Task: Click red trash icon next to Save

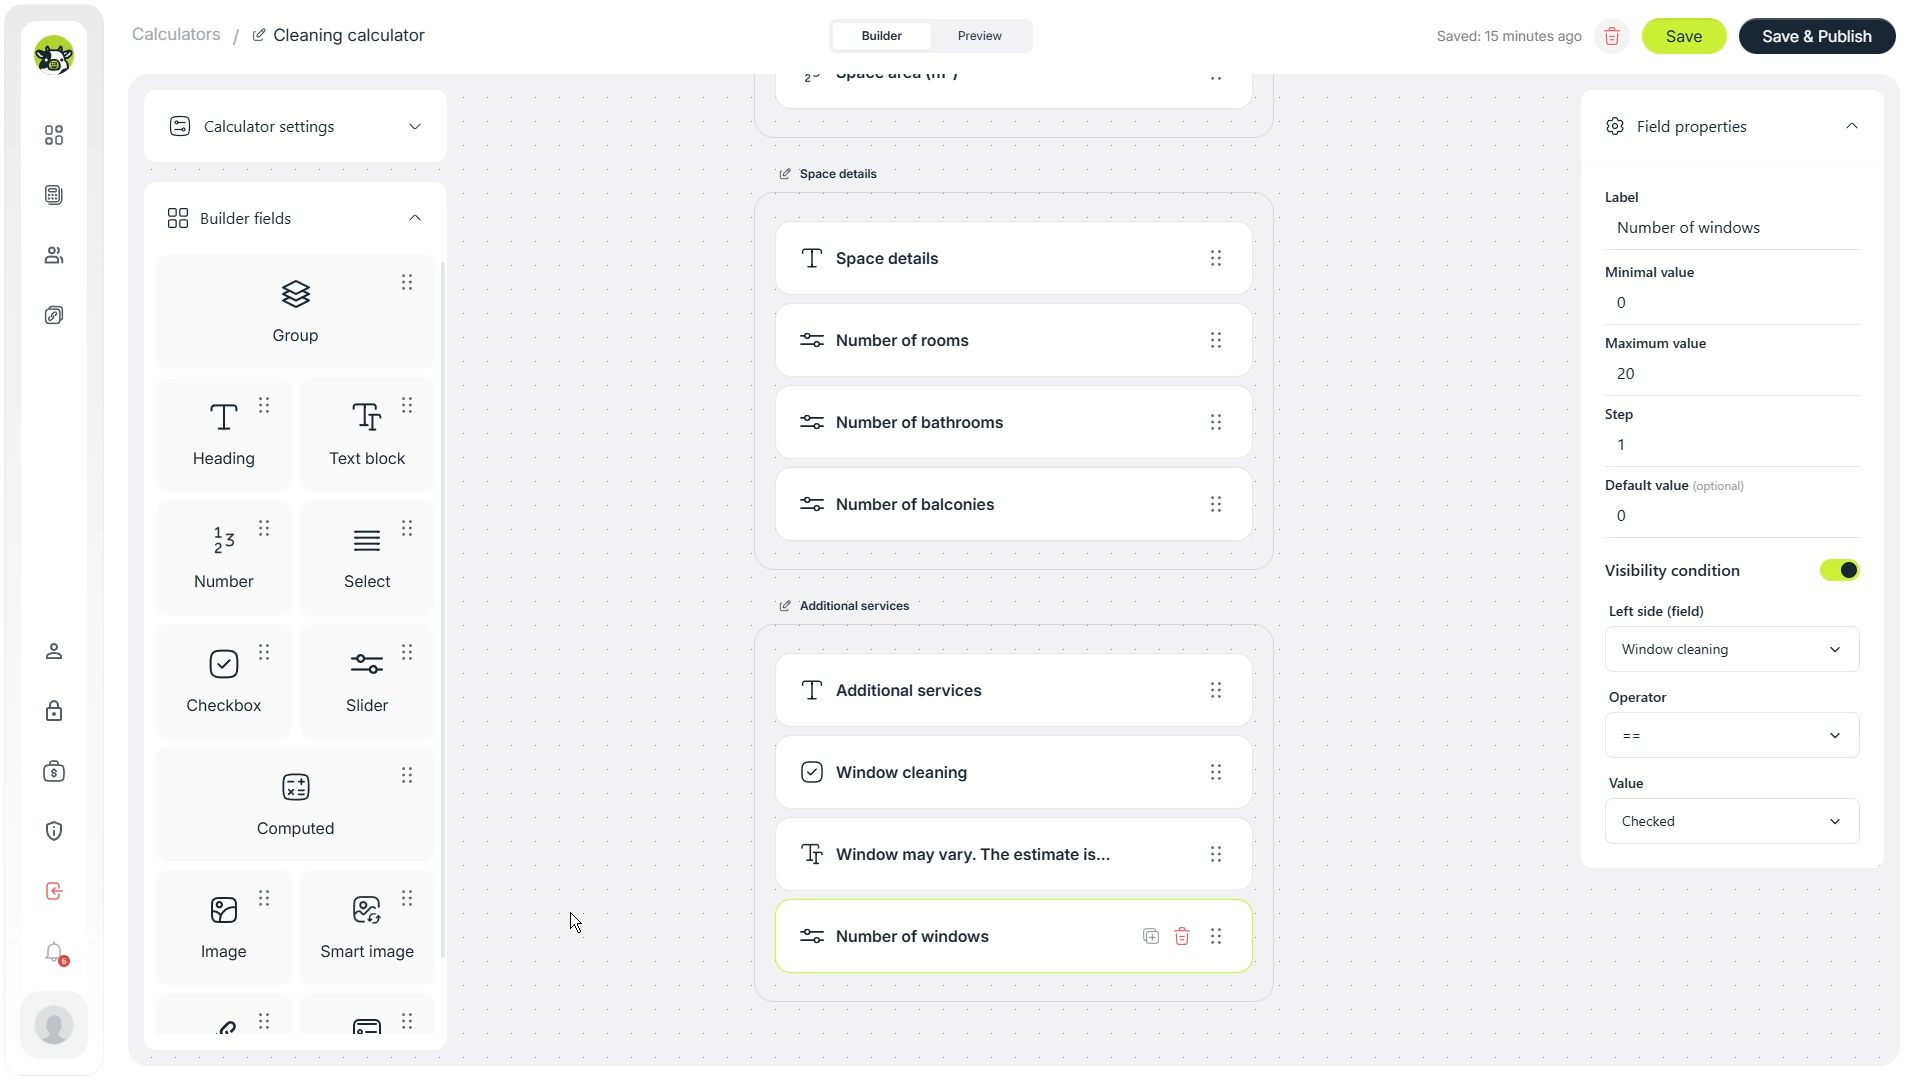Action: pos(1612,36)
